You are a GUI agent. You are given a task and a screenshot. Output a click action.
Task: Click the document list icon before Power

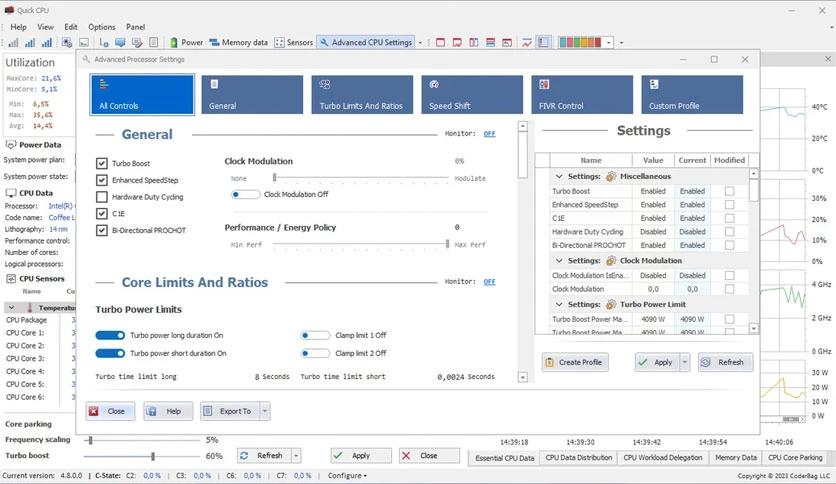point(154,43)
